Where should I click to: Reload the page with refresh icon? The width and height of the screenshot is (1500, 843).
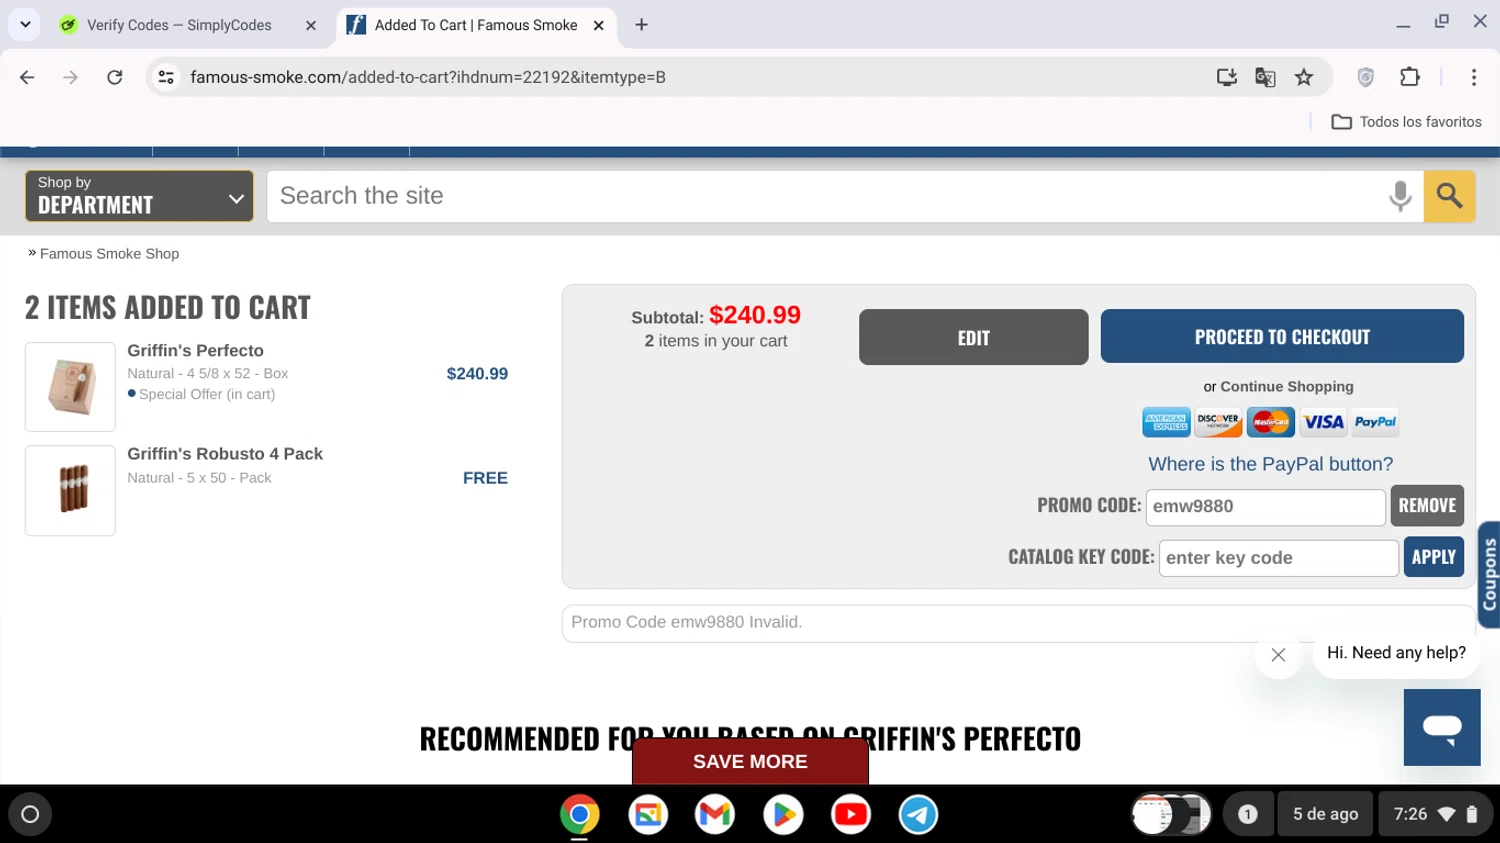115,77
